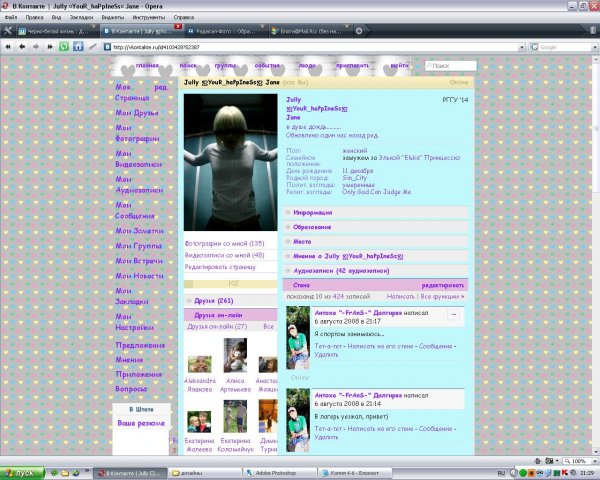Click Ваше резюме link in В Штате box
This screenshot has height=480, width=600.
click(x=141, y=423)
